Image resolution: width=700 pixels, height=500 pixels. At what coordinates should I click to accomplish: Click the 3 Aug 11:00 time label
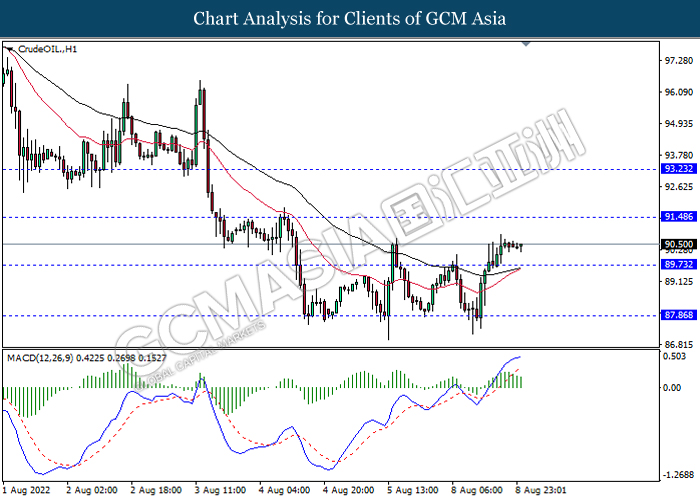tap(221, 490)
